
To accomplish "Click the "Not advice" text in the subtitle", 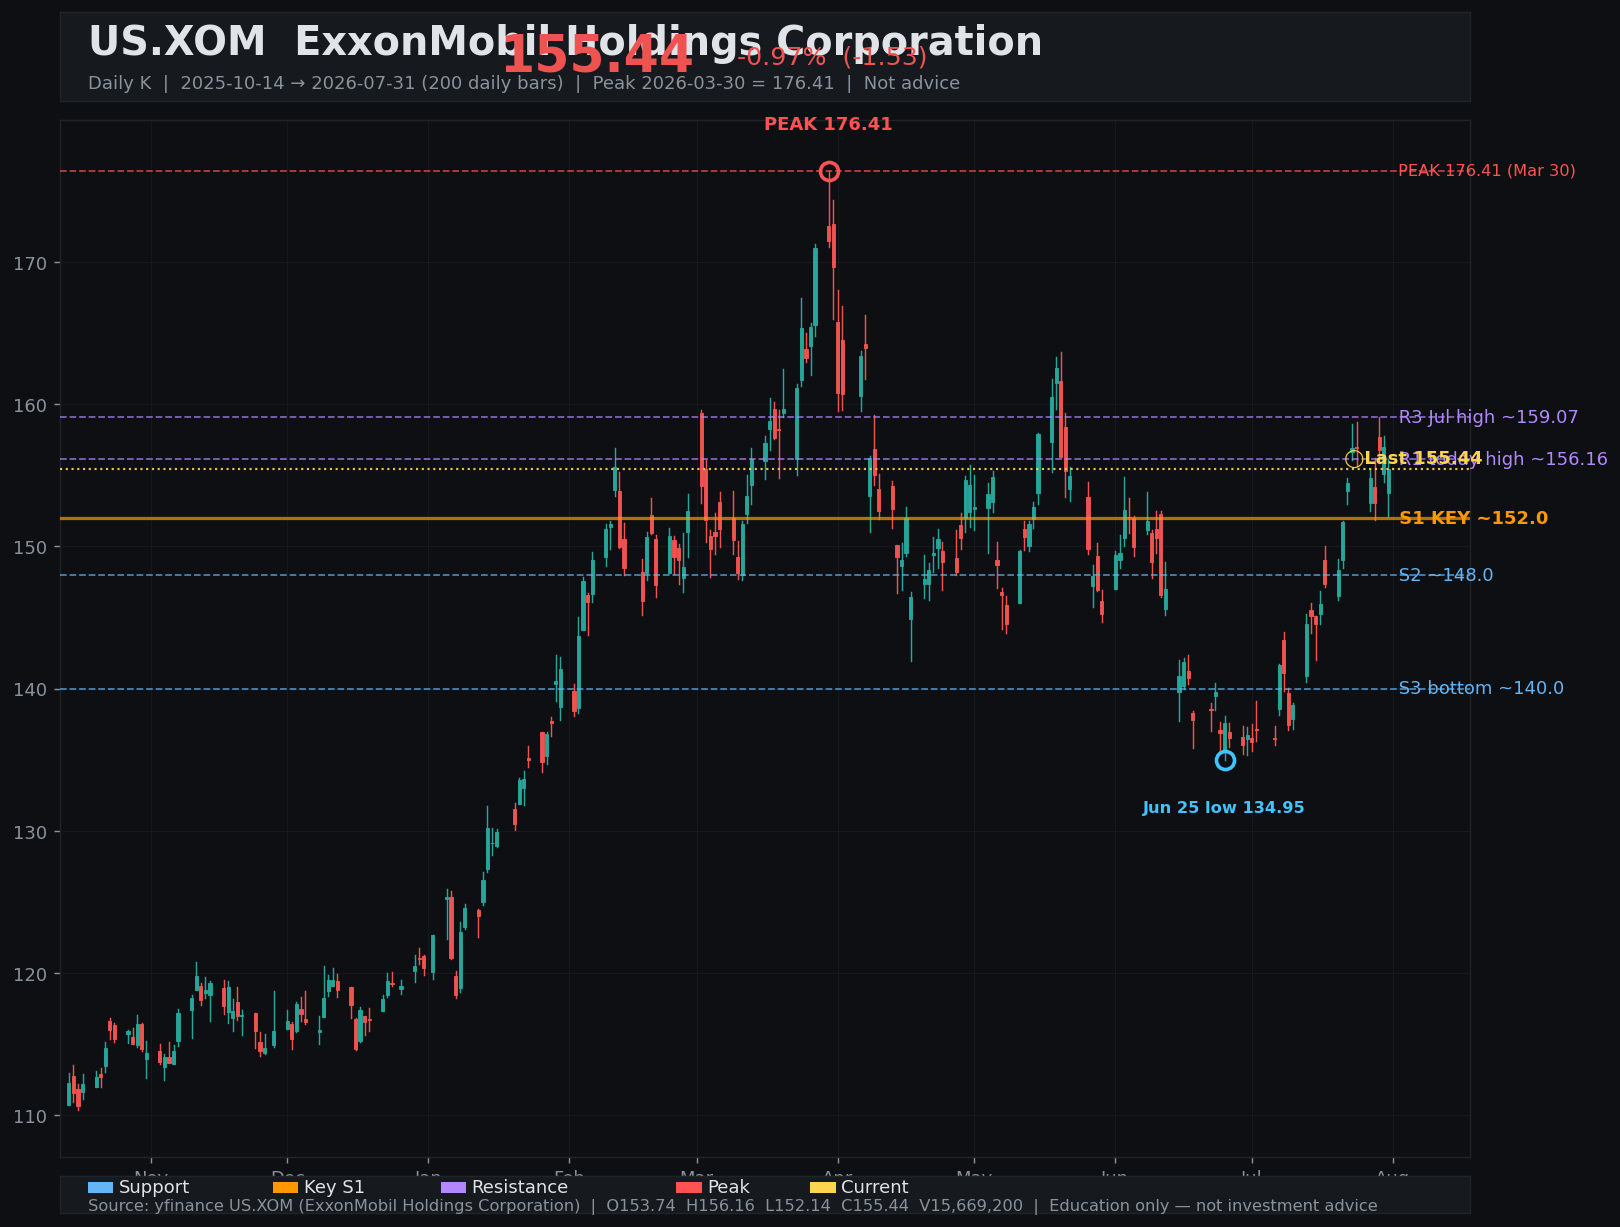I will pyautogui.click(x=912, y=83).
